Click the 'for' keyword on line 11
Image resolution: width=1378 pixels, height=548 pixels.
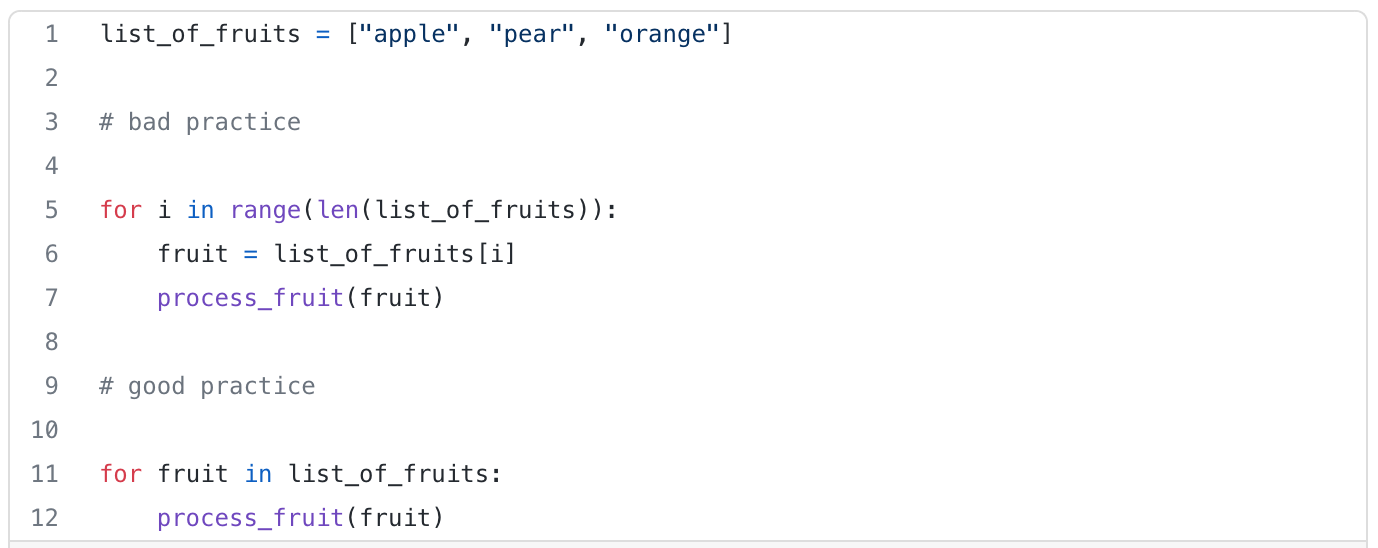[121, 474]
